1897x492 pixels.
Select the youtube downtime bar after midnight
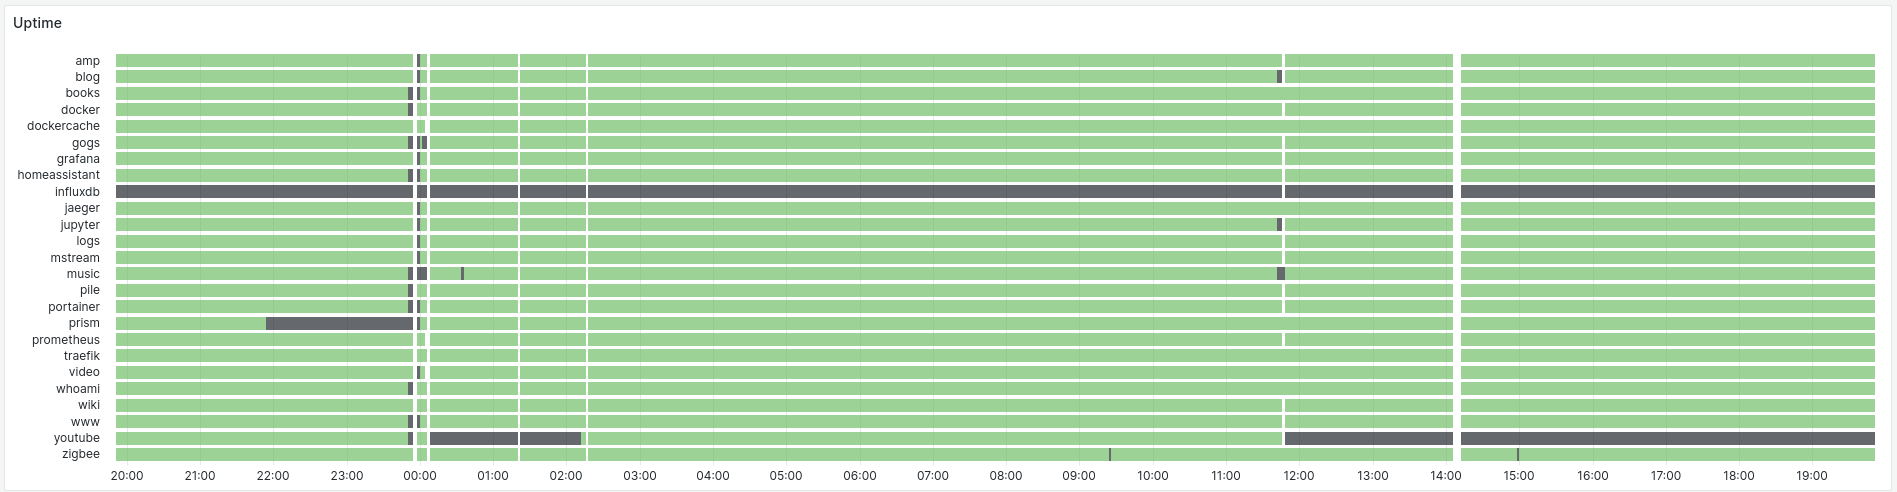pos(505,438)
